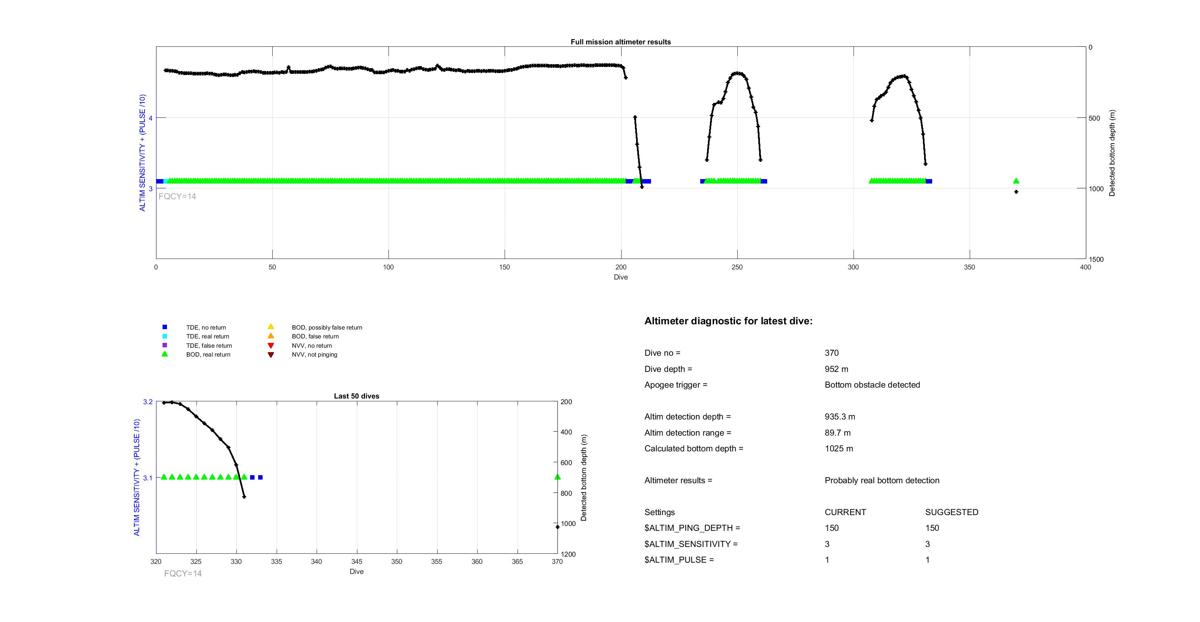The height and width of the screenshot is (622, 1200).
Task: Click the '1200' depth tick on Last 50 dives plot
Action: click(568, 554)
